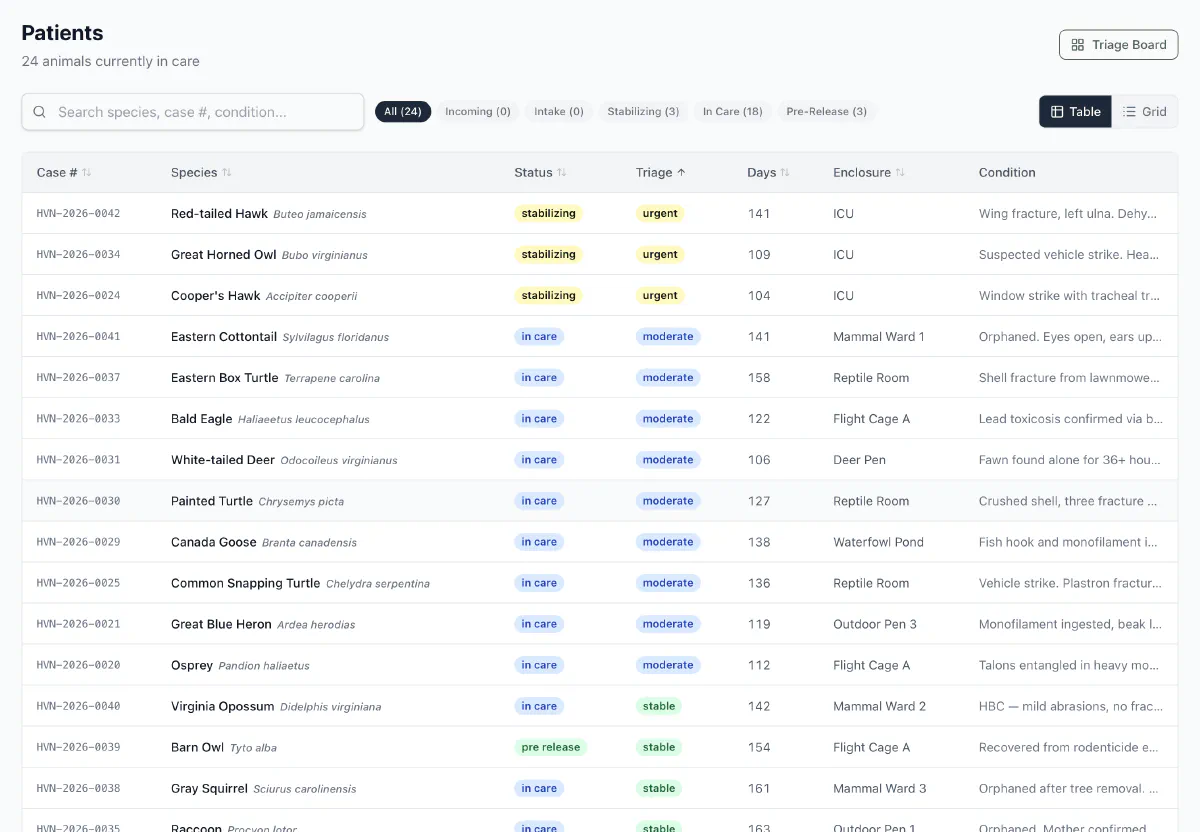
Task: Click the sort icon next to Species header
Action: [x=227, y=173]
